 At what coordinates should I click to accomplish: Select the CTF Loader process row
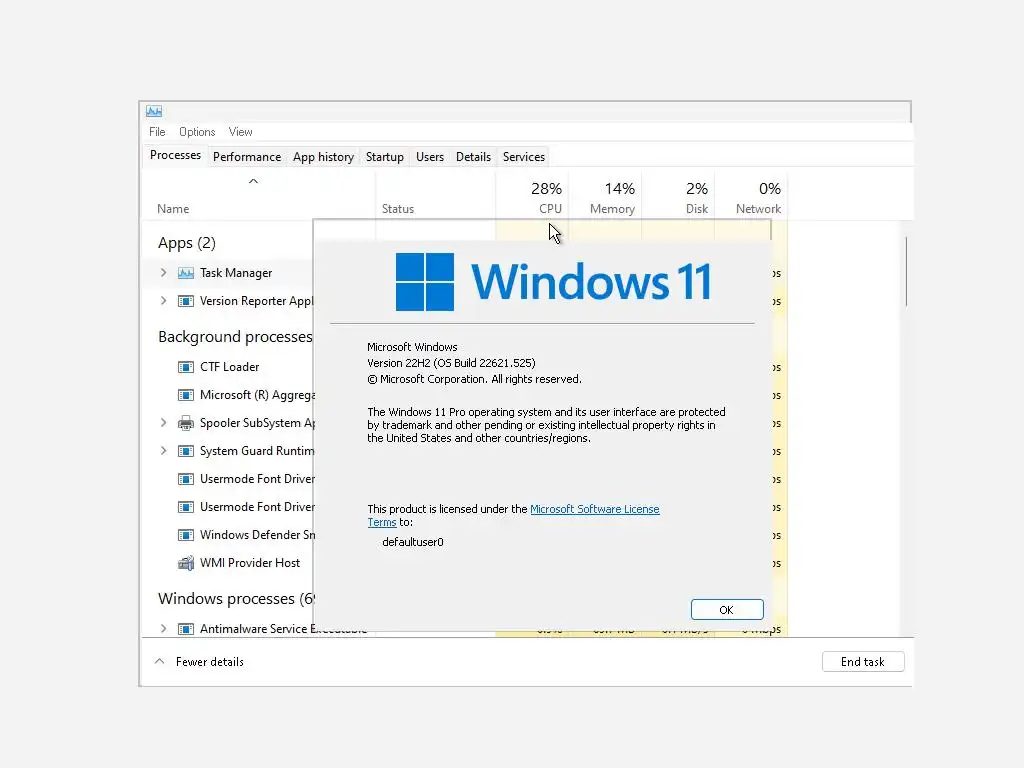pyautogui.click(x=229, y=367)
